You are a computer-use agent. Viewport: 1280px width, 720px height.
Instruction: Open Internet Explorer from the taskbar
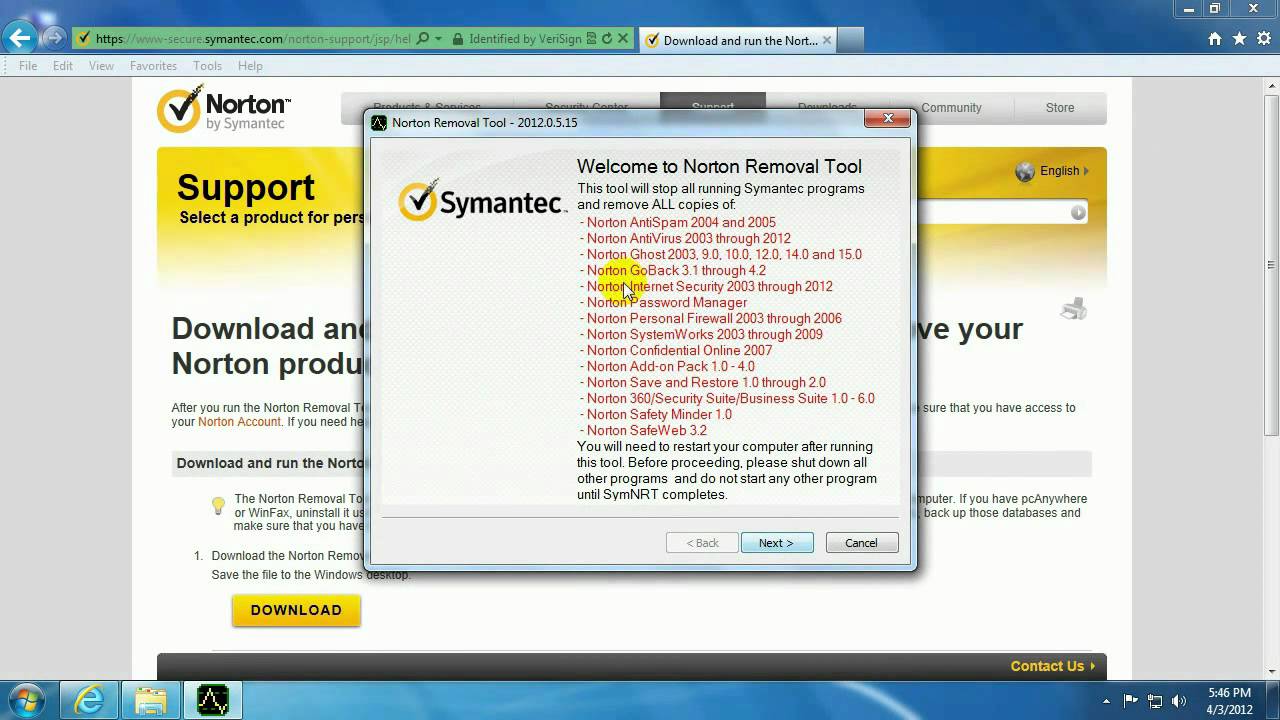[x=89, y=700]
